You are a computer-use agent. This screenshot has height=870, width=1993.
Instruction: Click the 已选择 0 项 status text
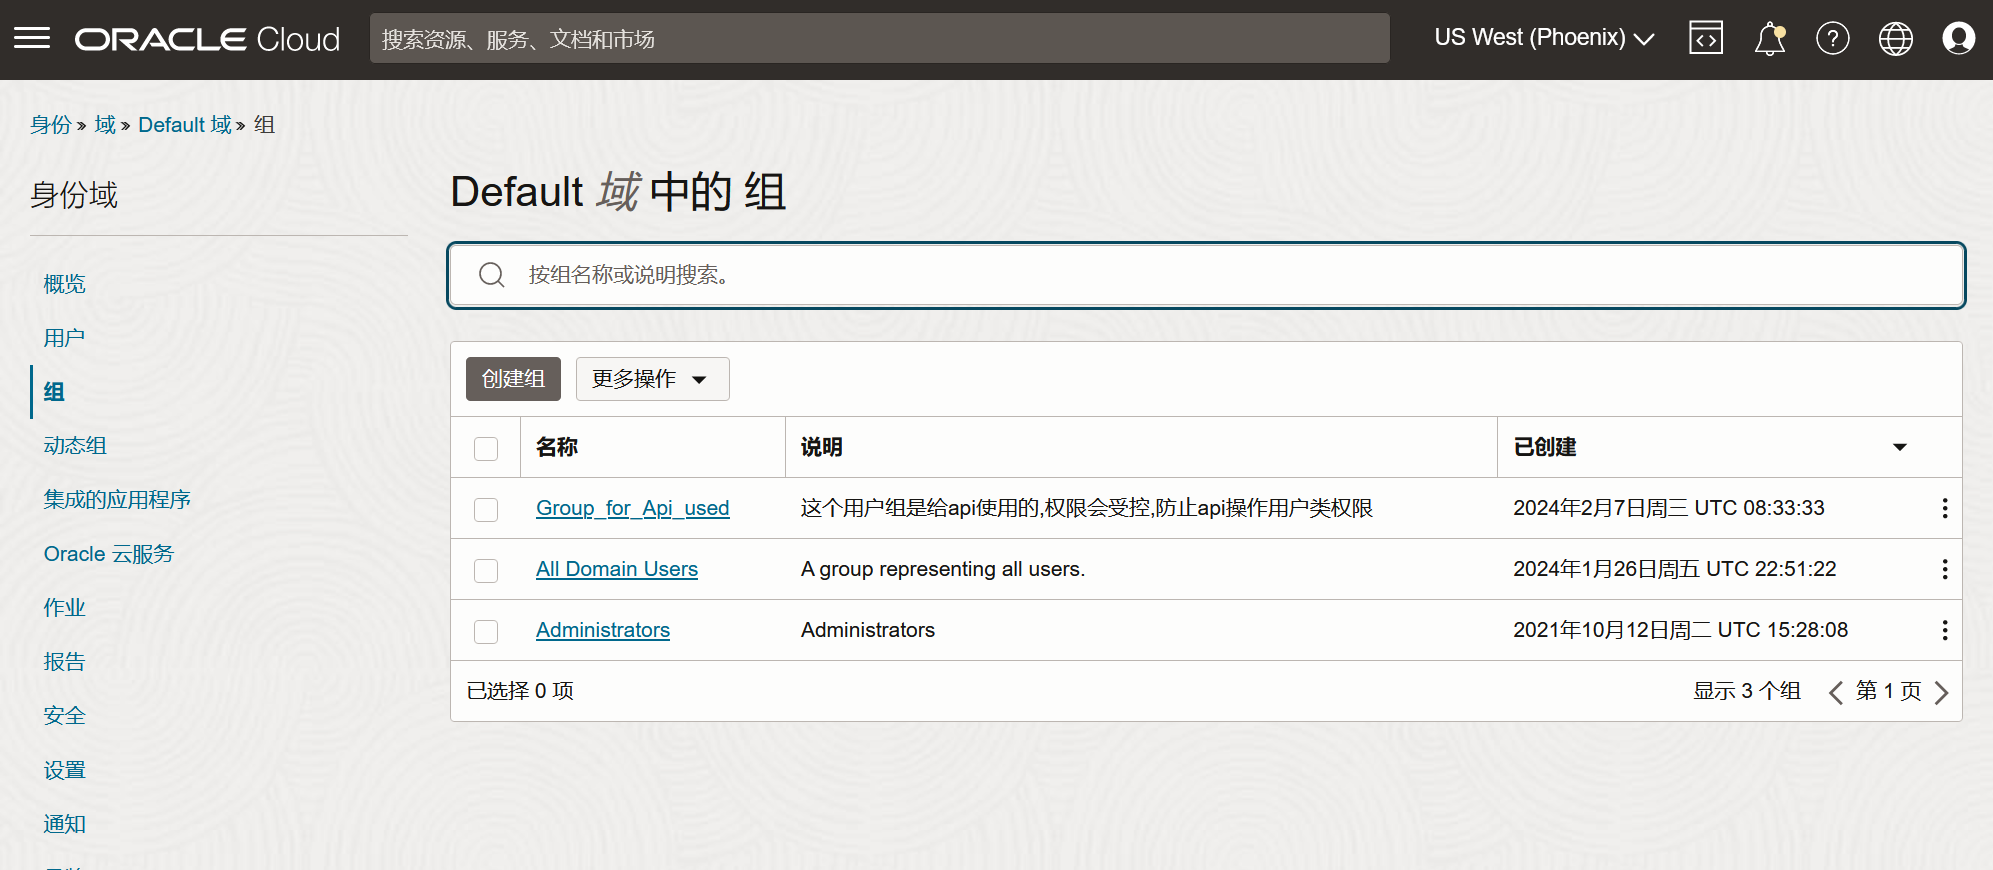pos(520,691)
